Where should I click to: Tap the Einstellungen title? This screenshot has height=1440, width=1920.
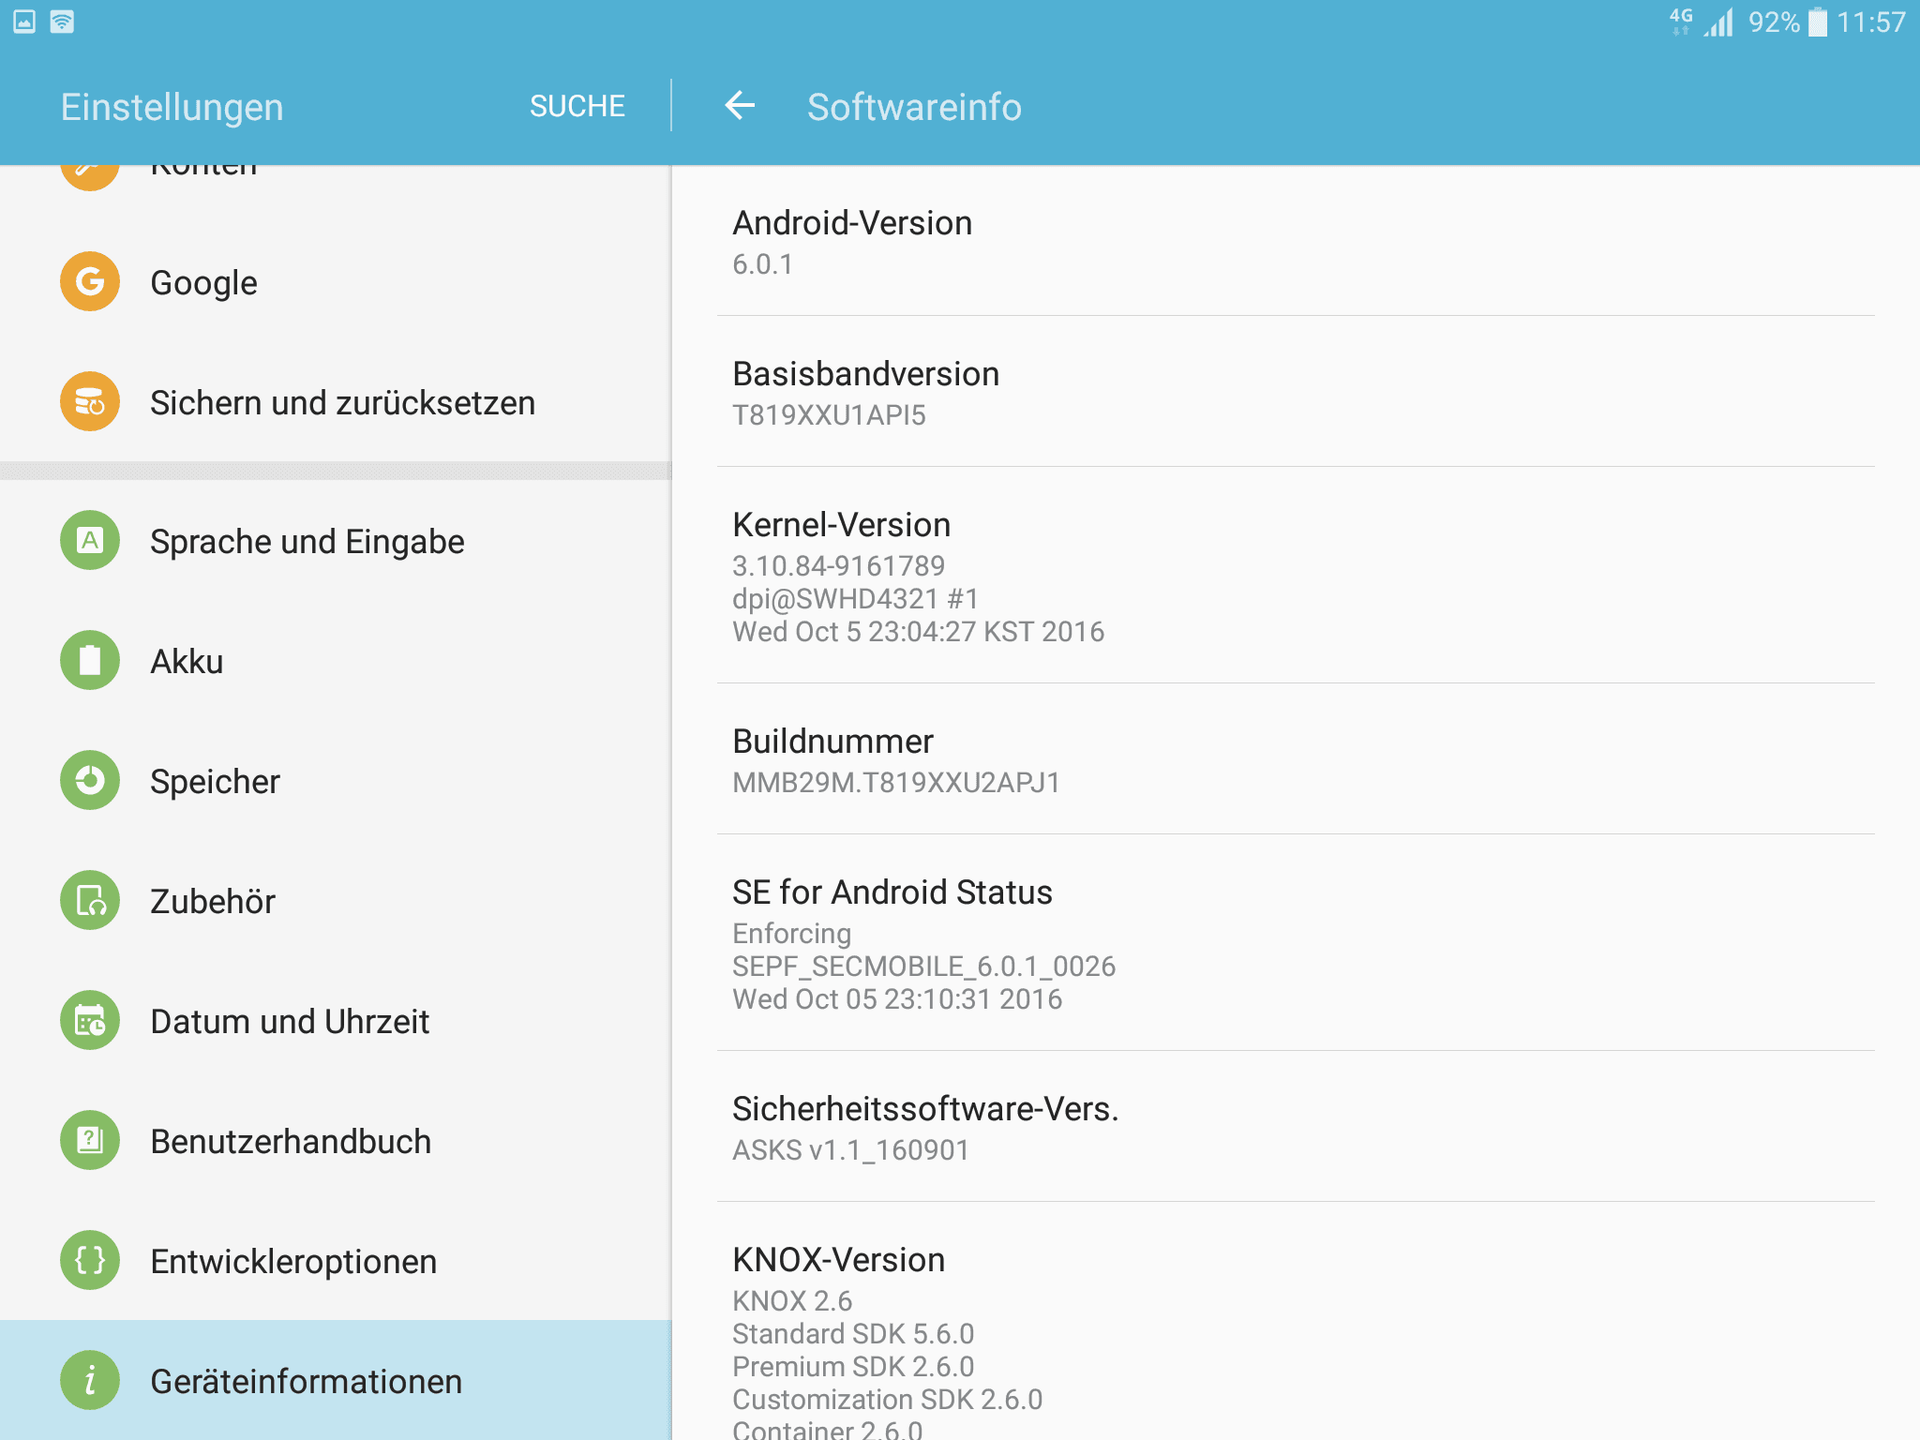point(172,107)
